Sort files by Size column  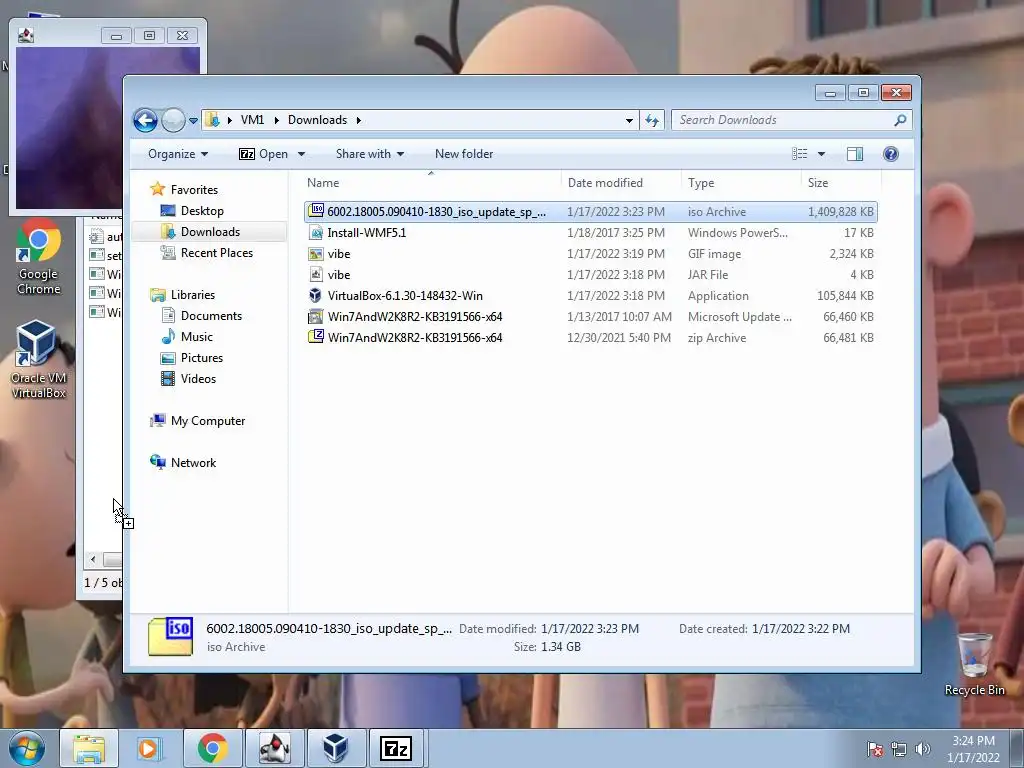pyautogui.click(x=841, y=183)
